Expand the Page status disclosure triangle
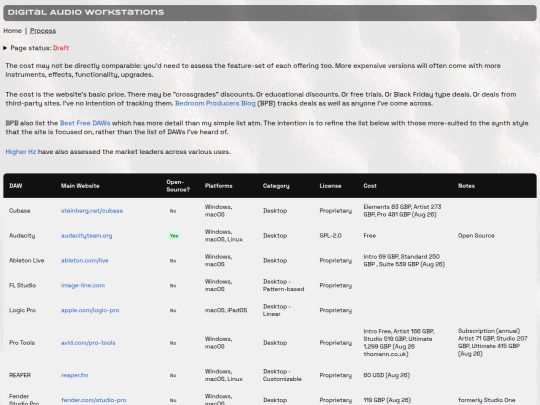The height and width of the screenshot is (405, 540). [5, 48]
